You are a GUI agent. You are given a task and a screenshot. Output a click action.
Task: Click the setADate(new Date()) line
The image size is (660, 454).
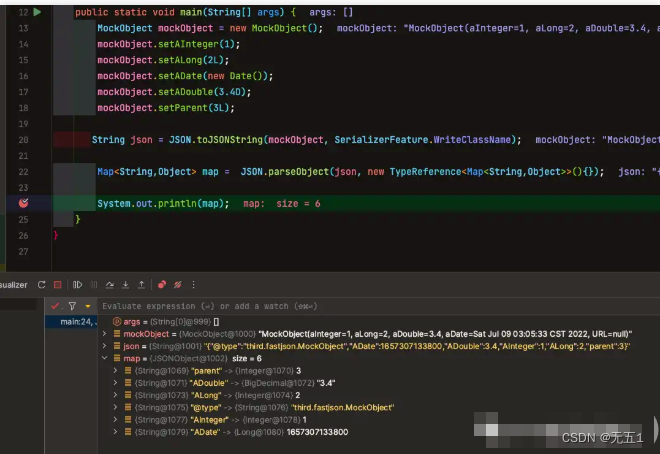pyautogui.click(x=185, y=76)
